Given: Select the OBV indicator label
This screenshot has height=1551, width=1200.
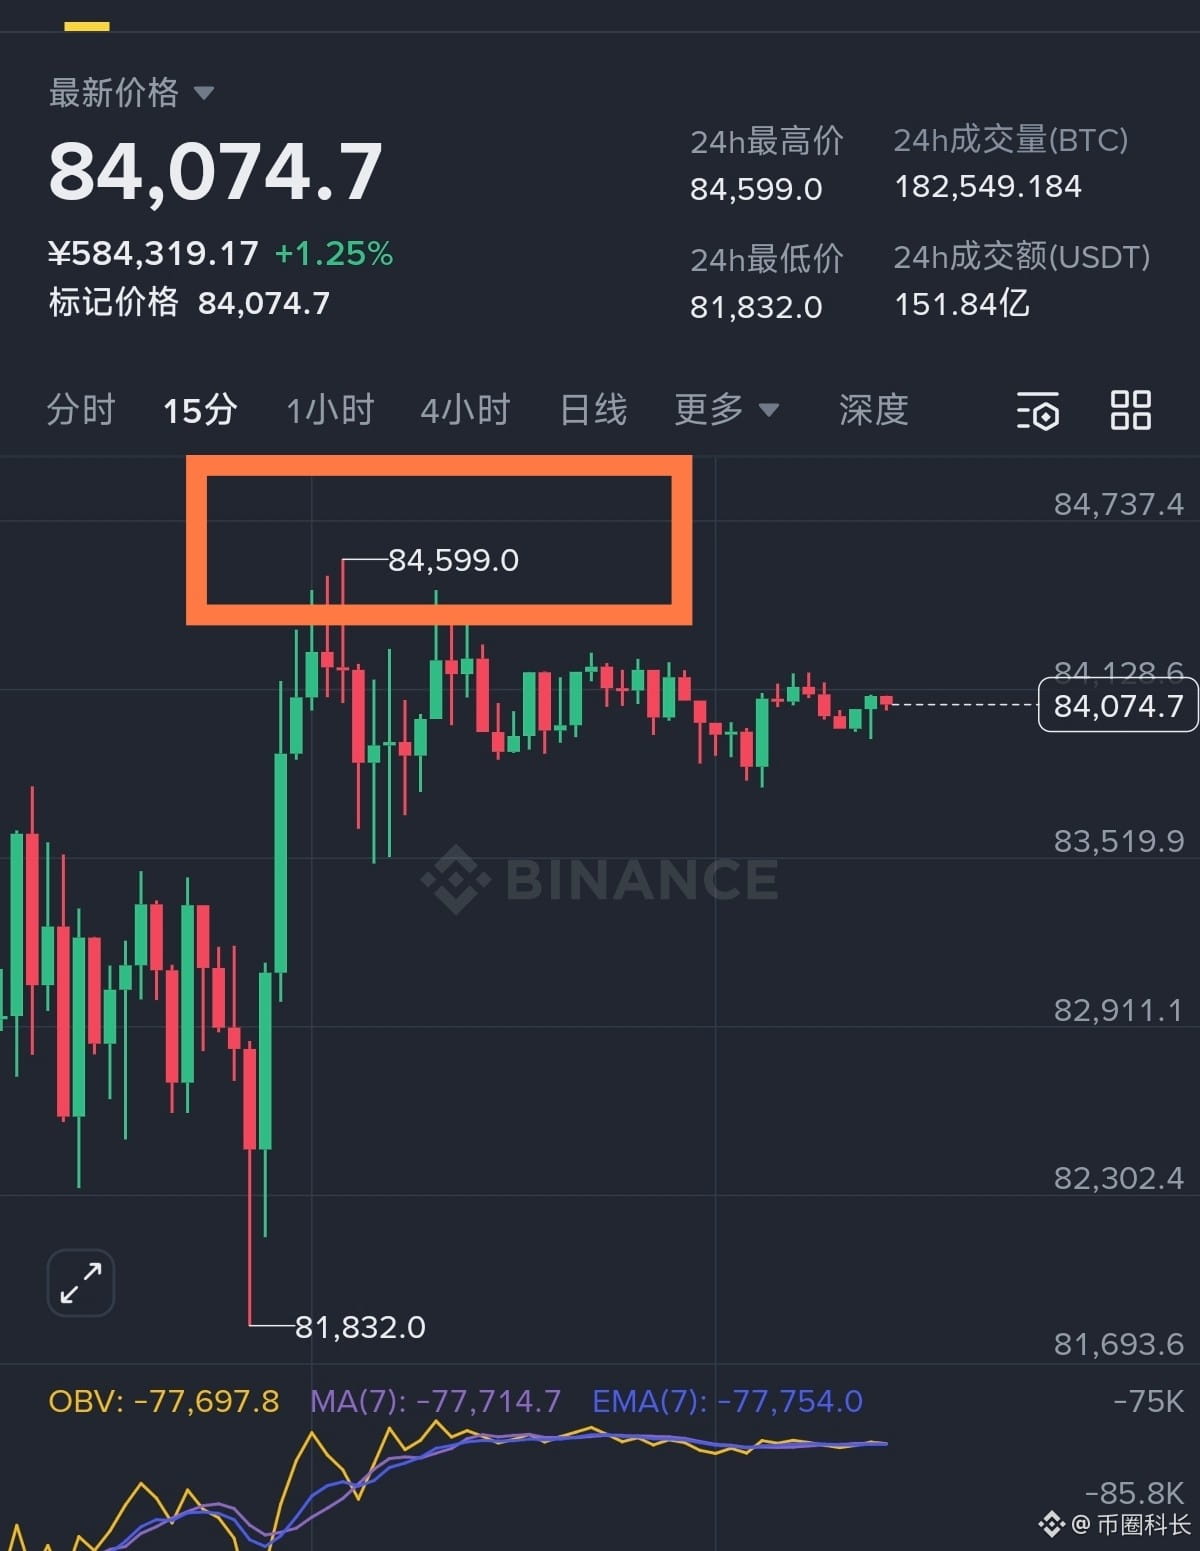Looking at the screenshot, I should [164, 1401].
